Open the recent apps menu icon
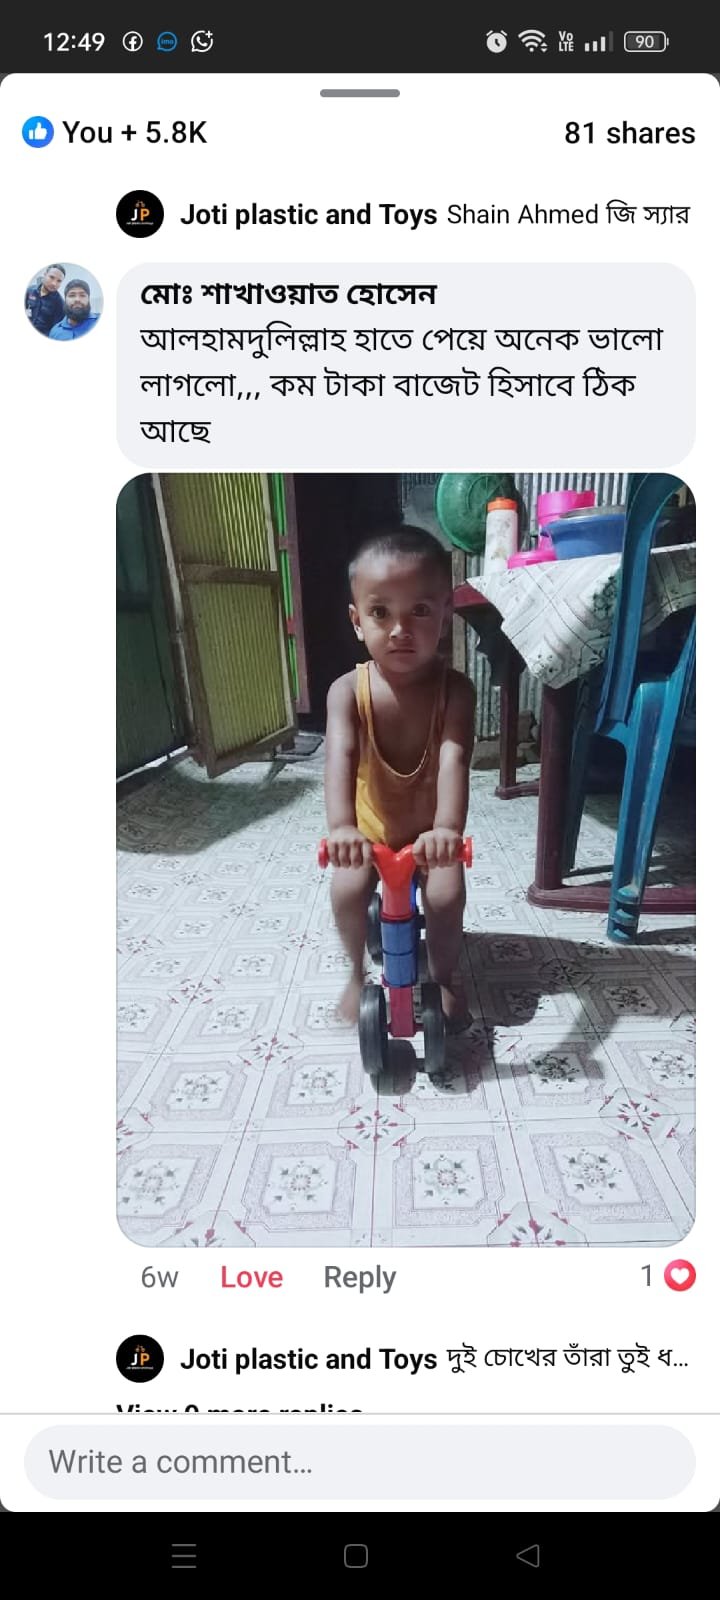 pos(184,1555)
